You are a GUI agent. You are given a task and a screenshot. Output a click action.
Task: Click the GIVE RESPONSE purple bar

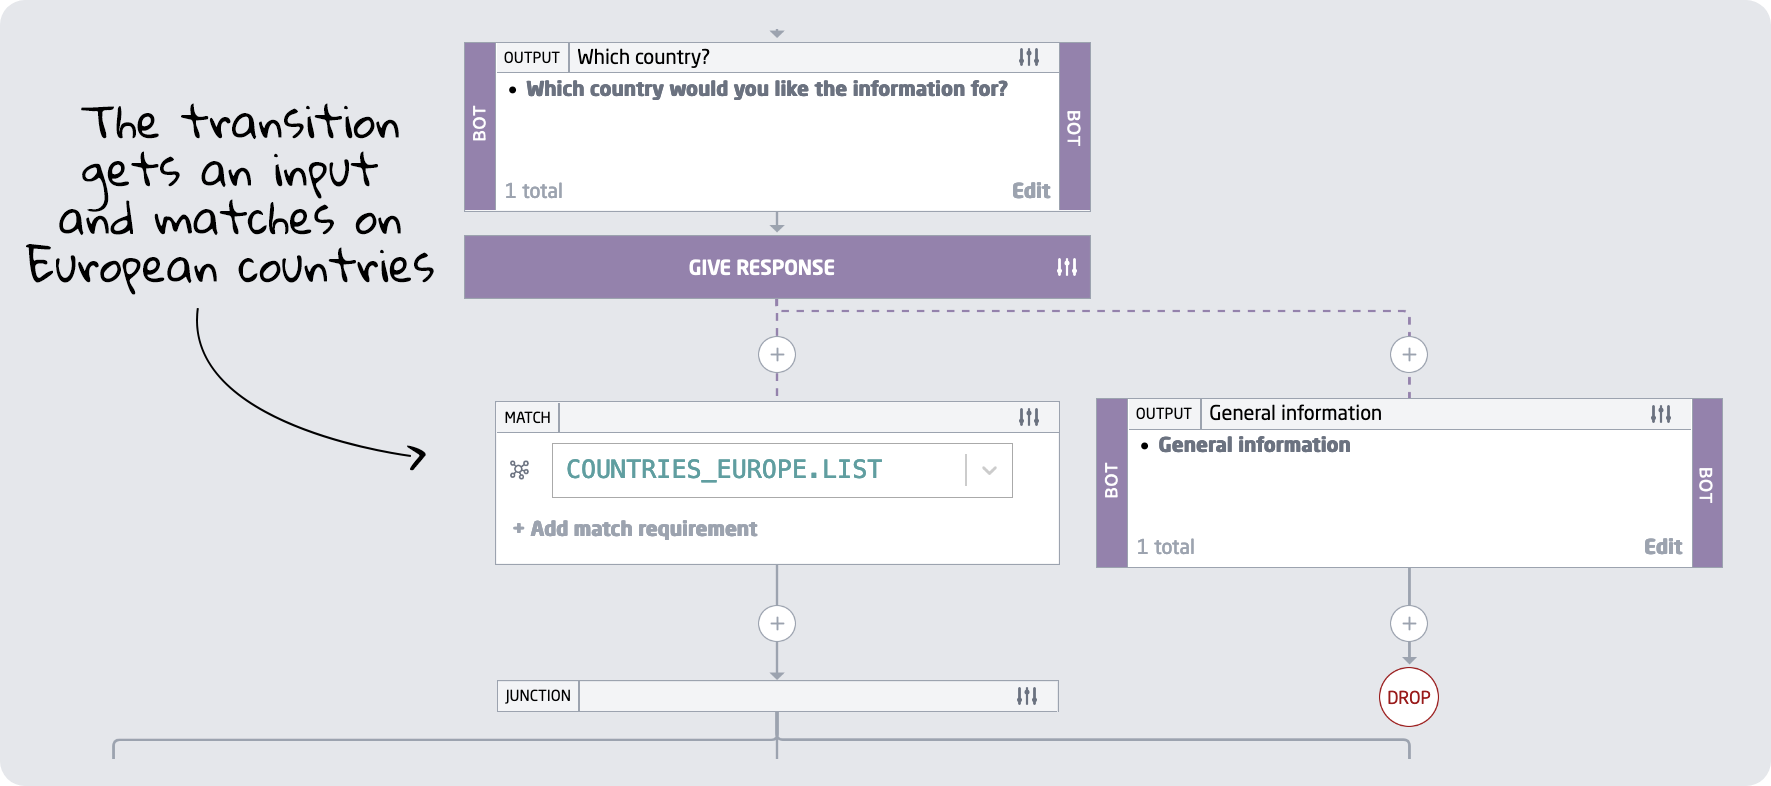(762, 267)
